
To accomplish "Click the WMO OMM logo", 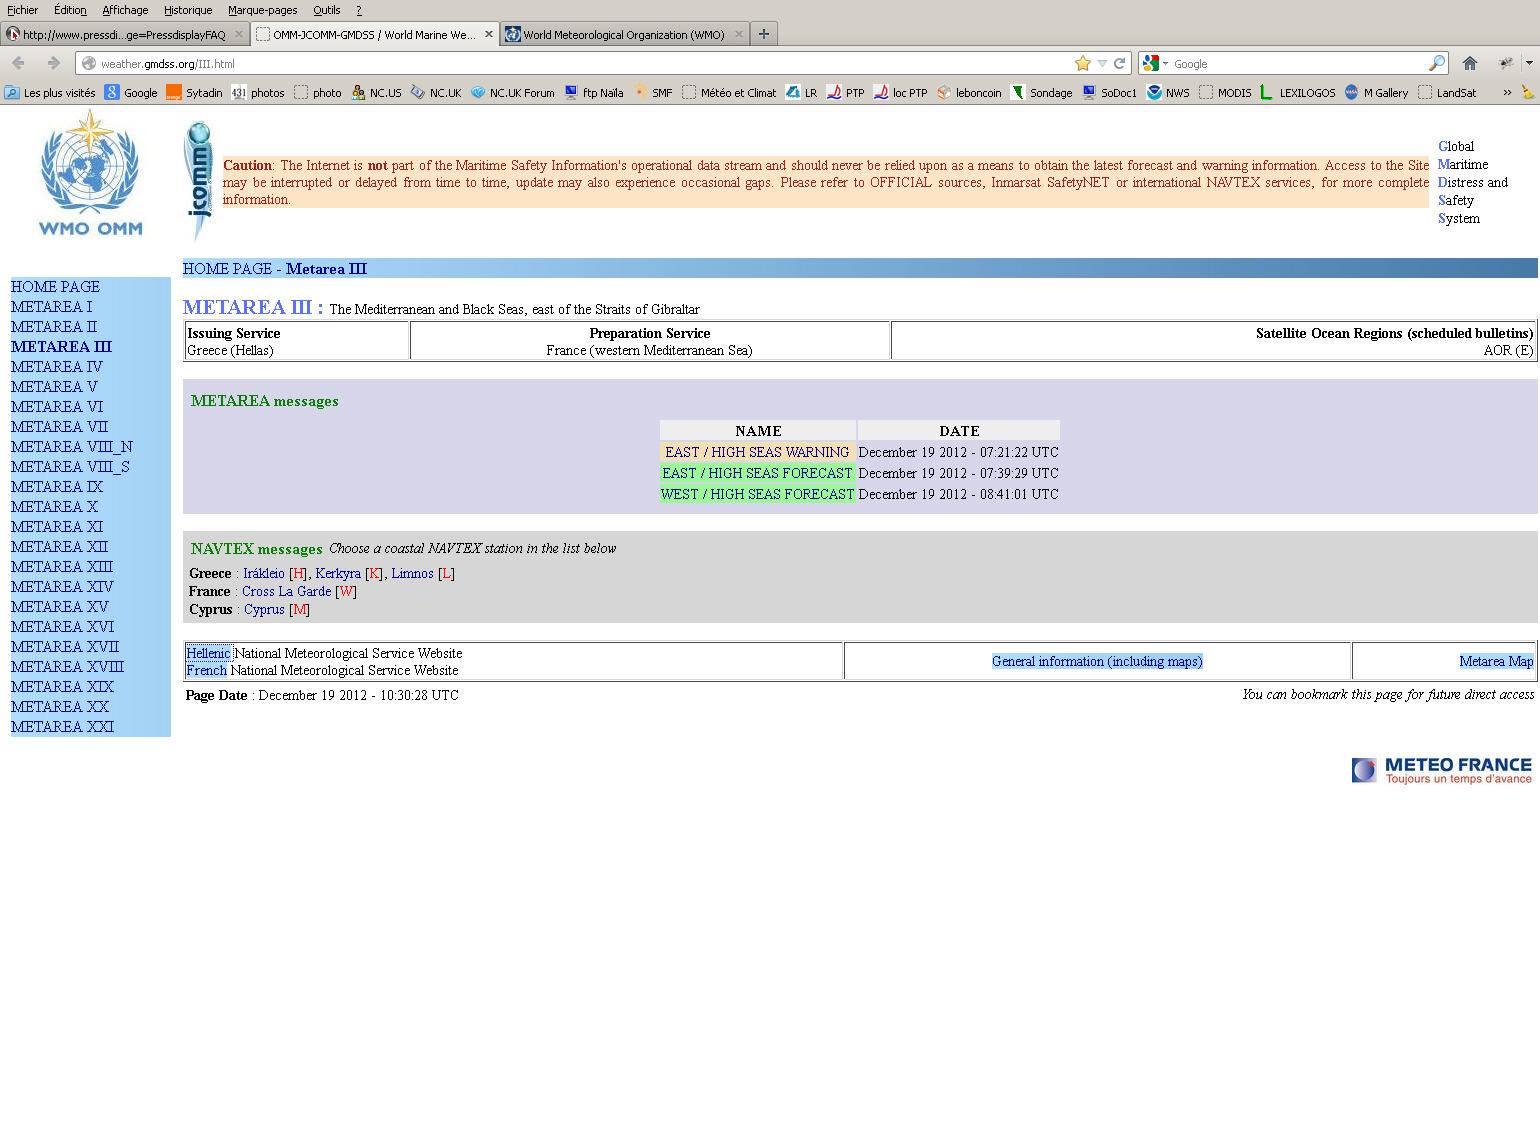I will (90, 174).
